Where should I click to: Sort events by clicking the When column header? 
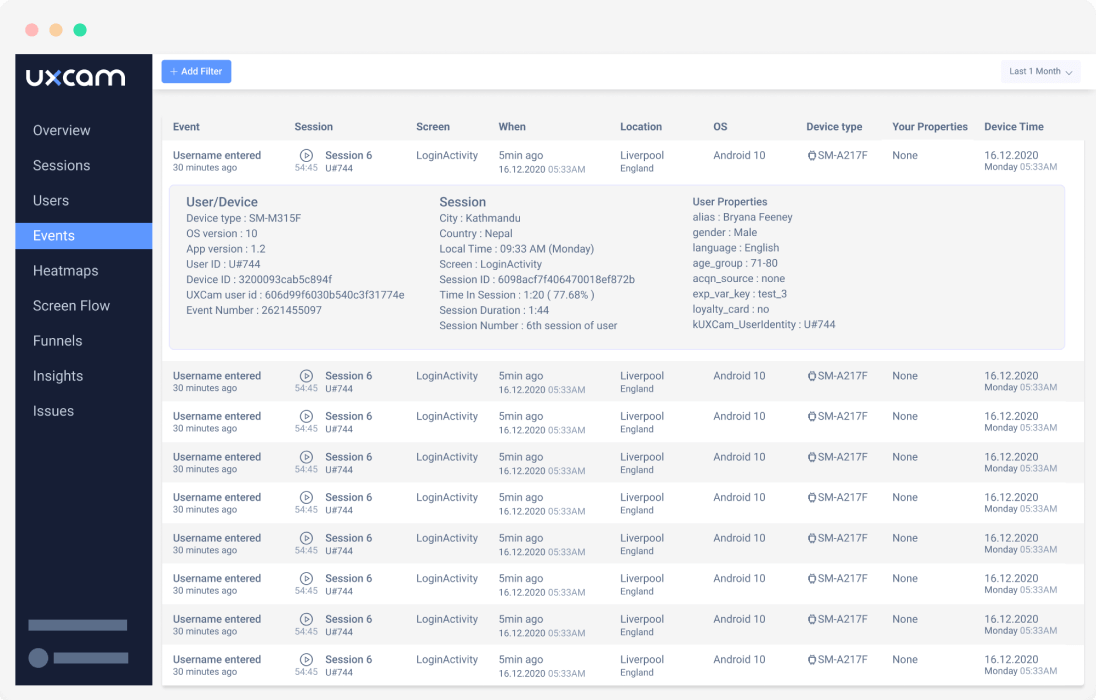[x=512, y=127]
